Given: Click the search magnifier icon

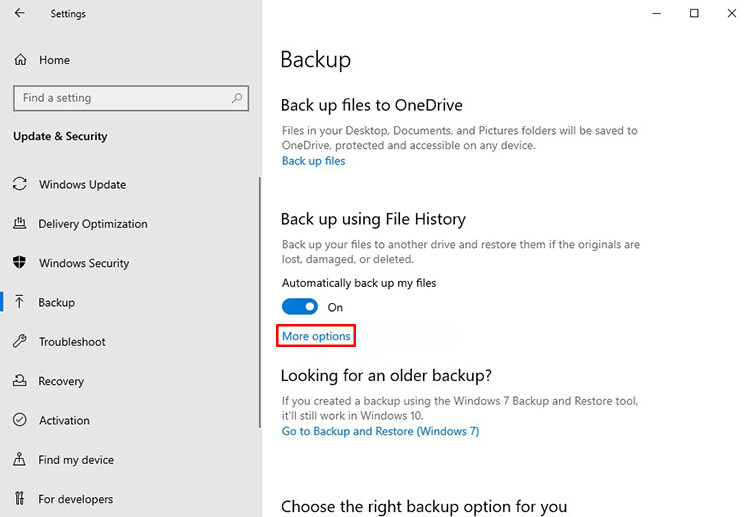Looking at the screenshot, I should [237, 98].
